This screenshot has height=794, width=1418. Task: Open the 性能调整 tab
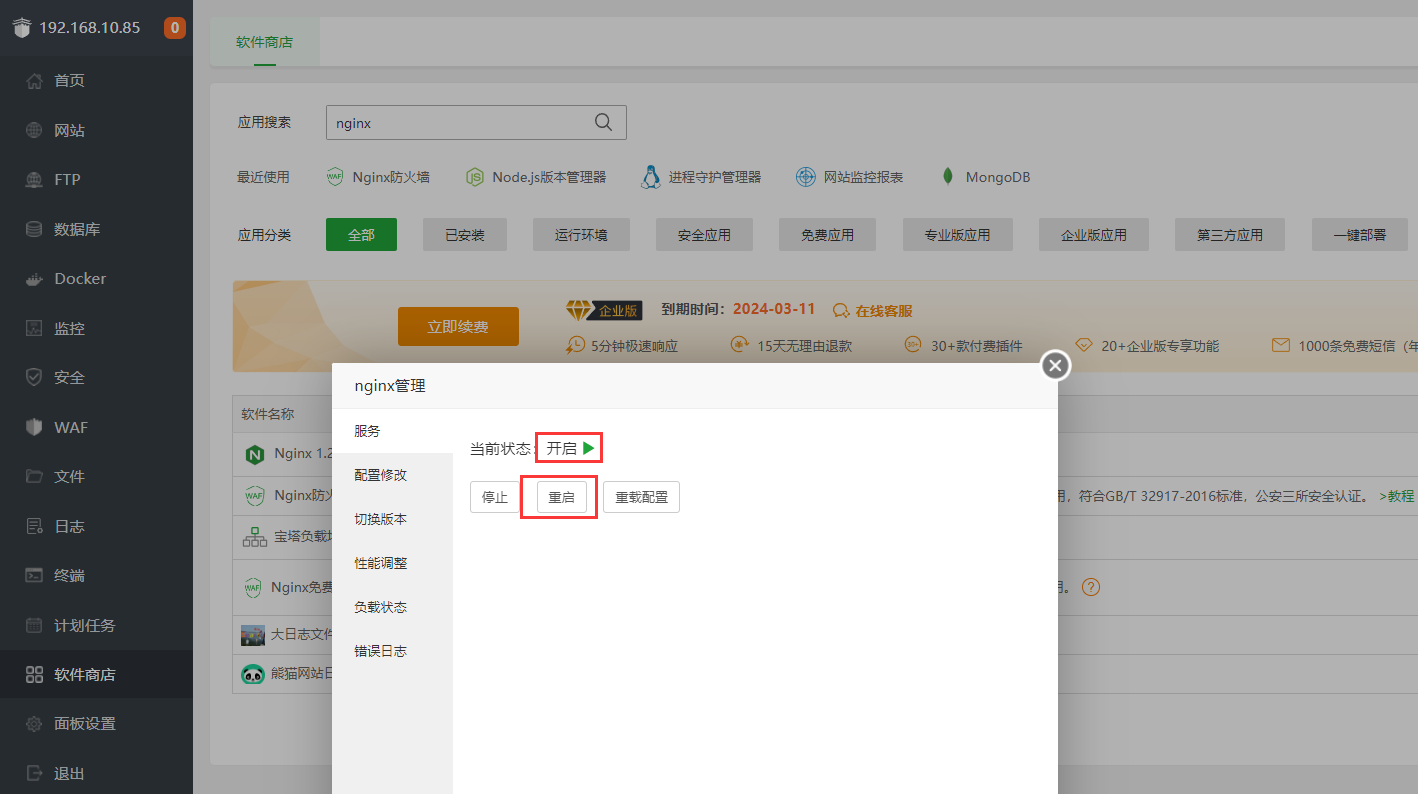pos(392,563)
